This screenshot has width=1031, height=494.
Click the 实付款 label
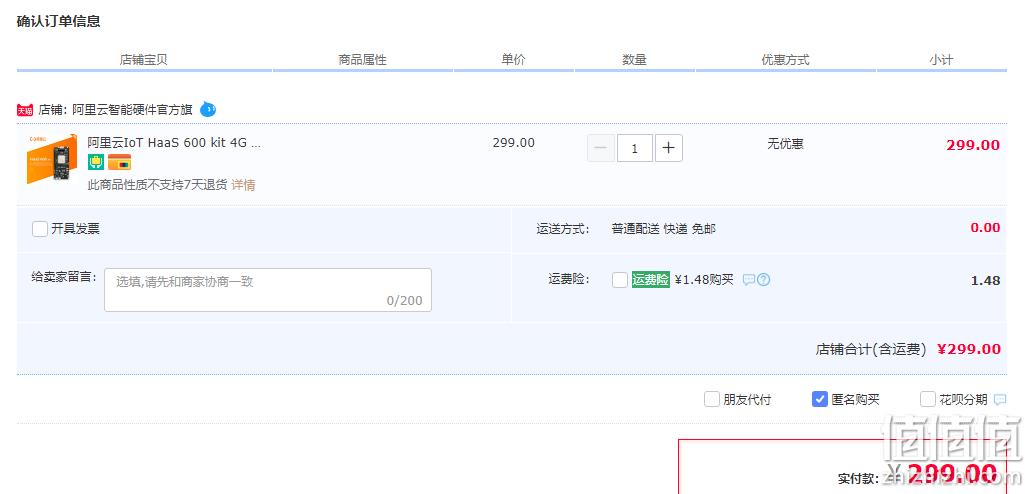(858, 478)
